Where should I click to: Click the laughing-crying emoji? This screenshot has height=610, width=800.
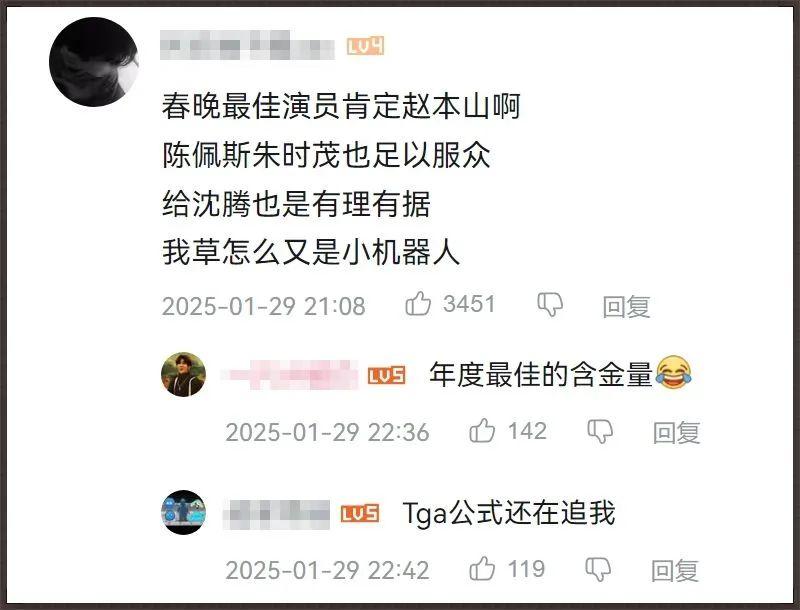[673, 373]
